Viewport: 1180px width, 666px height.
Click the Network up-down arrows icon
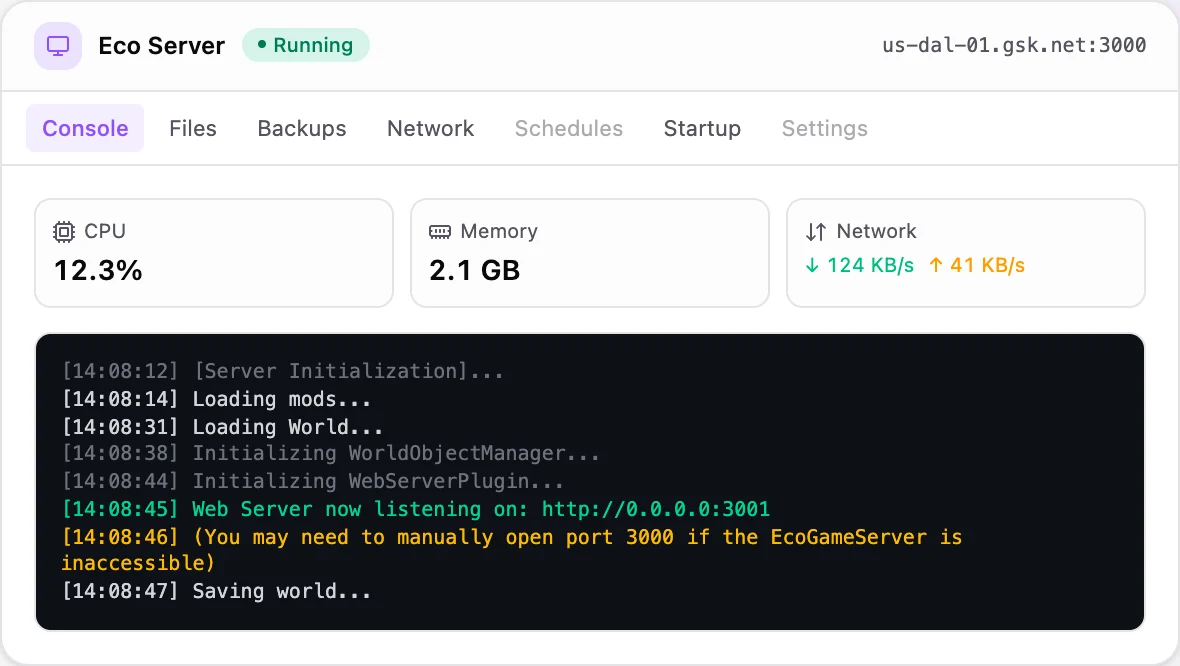tap(816, 232)
